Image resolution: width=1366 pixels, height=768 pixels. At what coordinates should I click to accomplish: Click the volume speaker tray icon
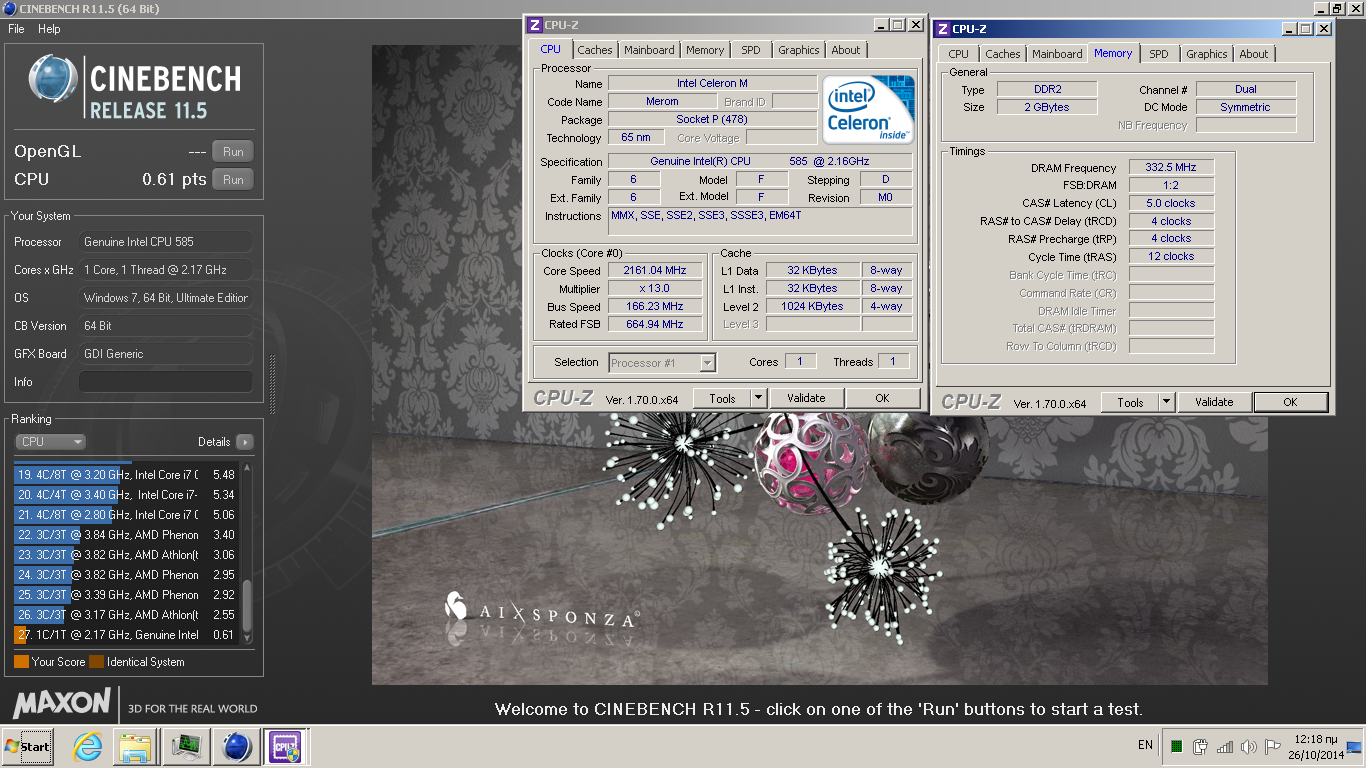click(x=1248, y=746)
